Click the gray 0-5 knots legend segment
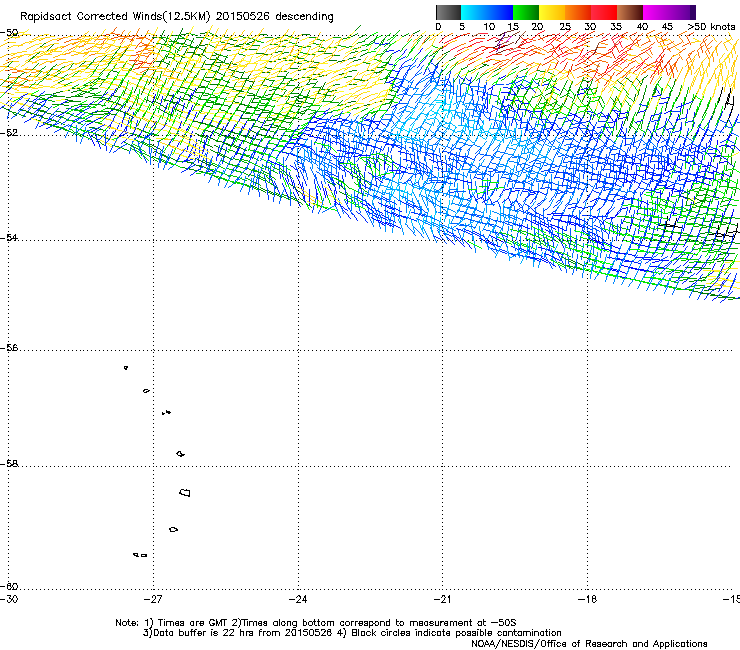 (x=449, y=12)
